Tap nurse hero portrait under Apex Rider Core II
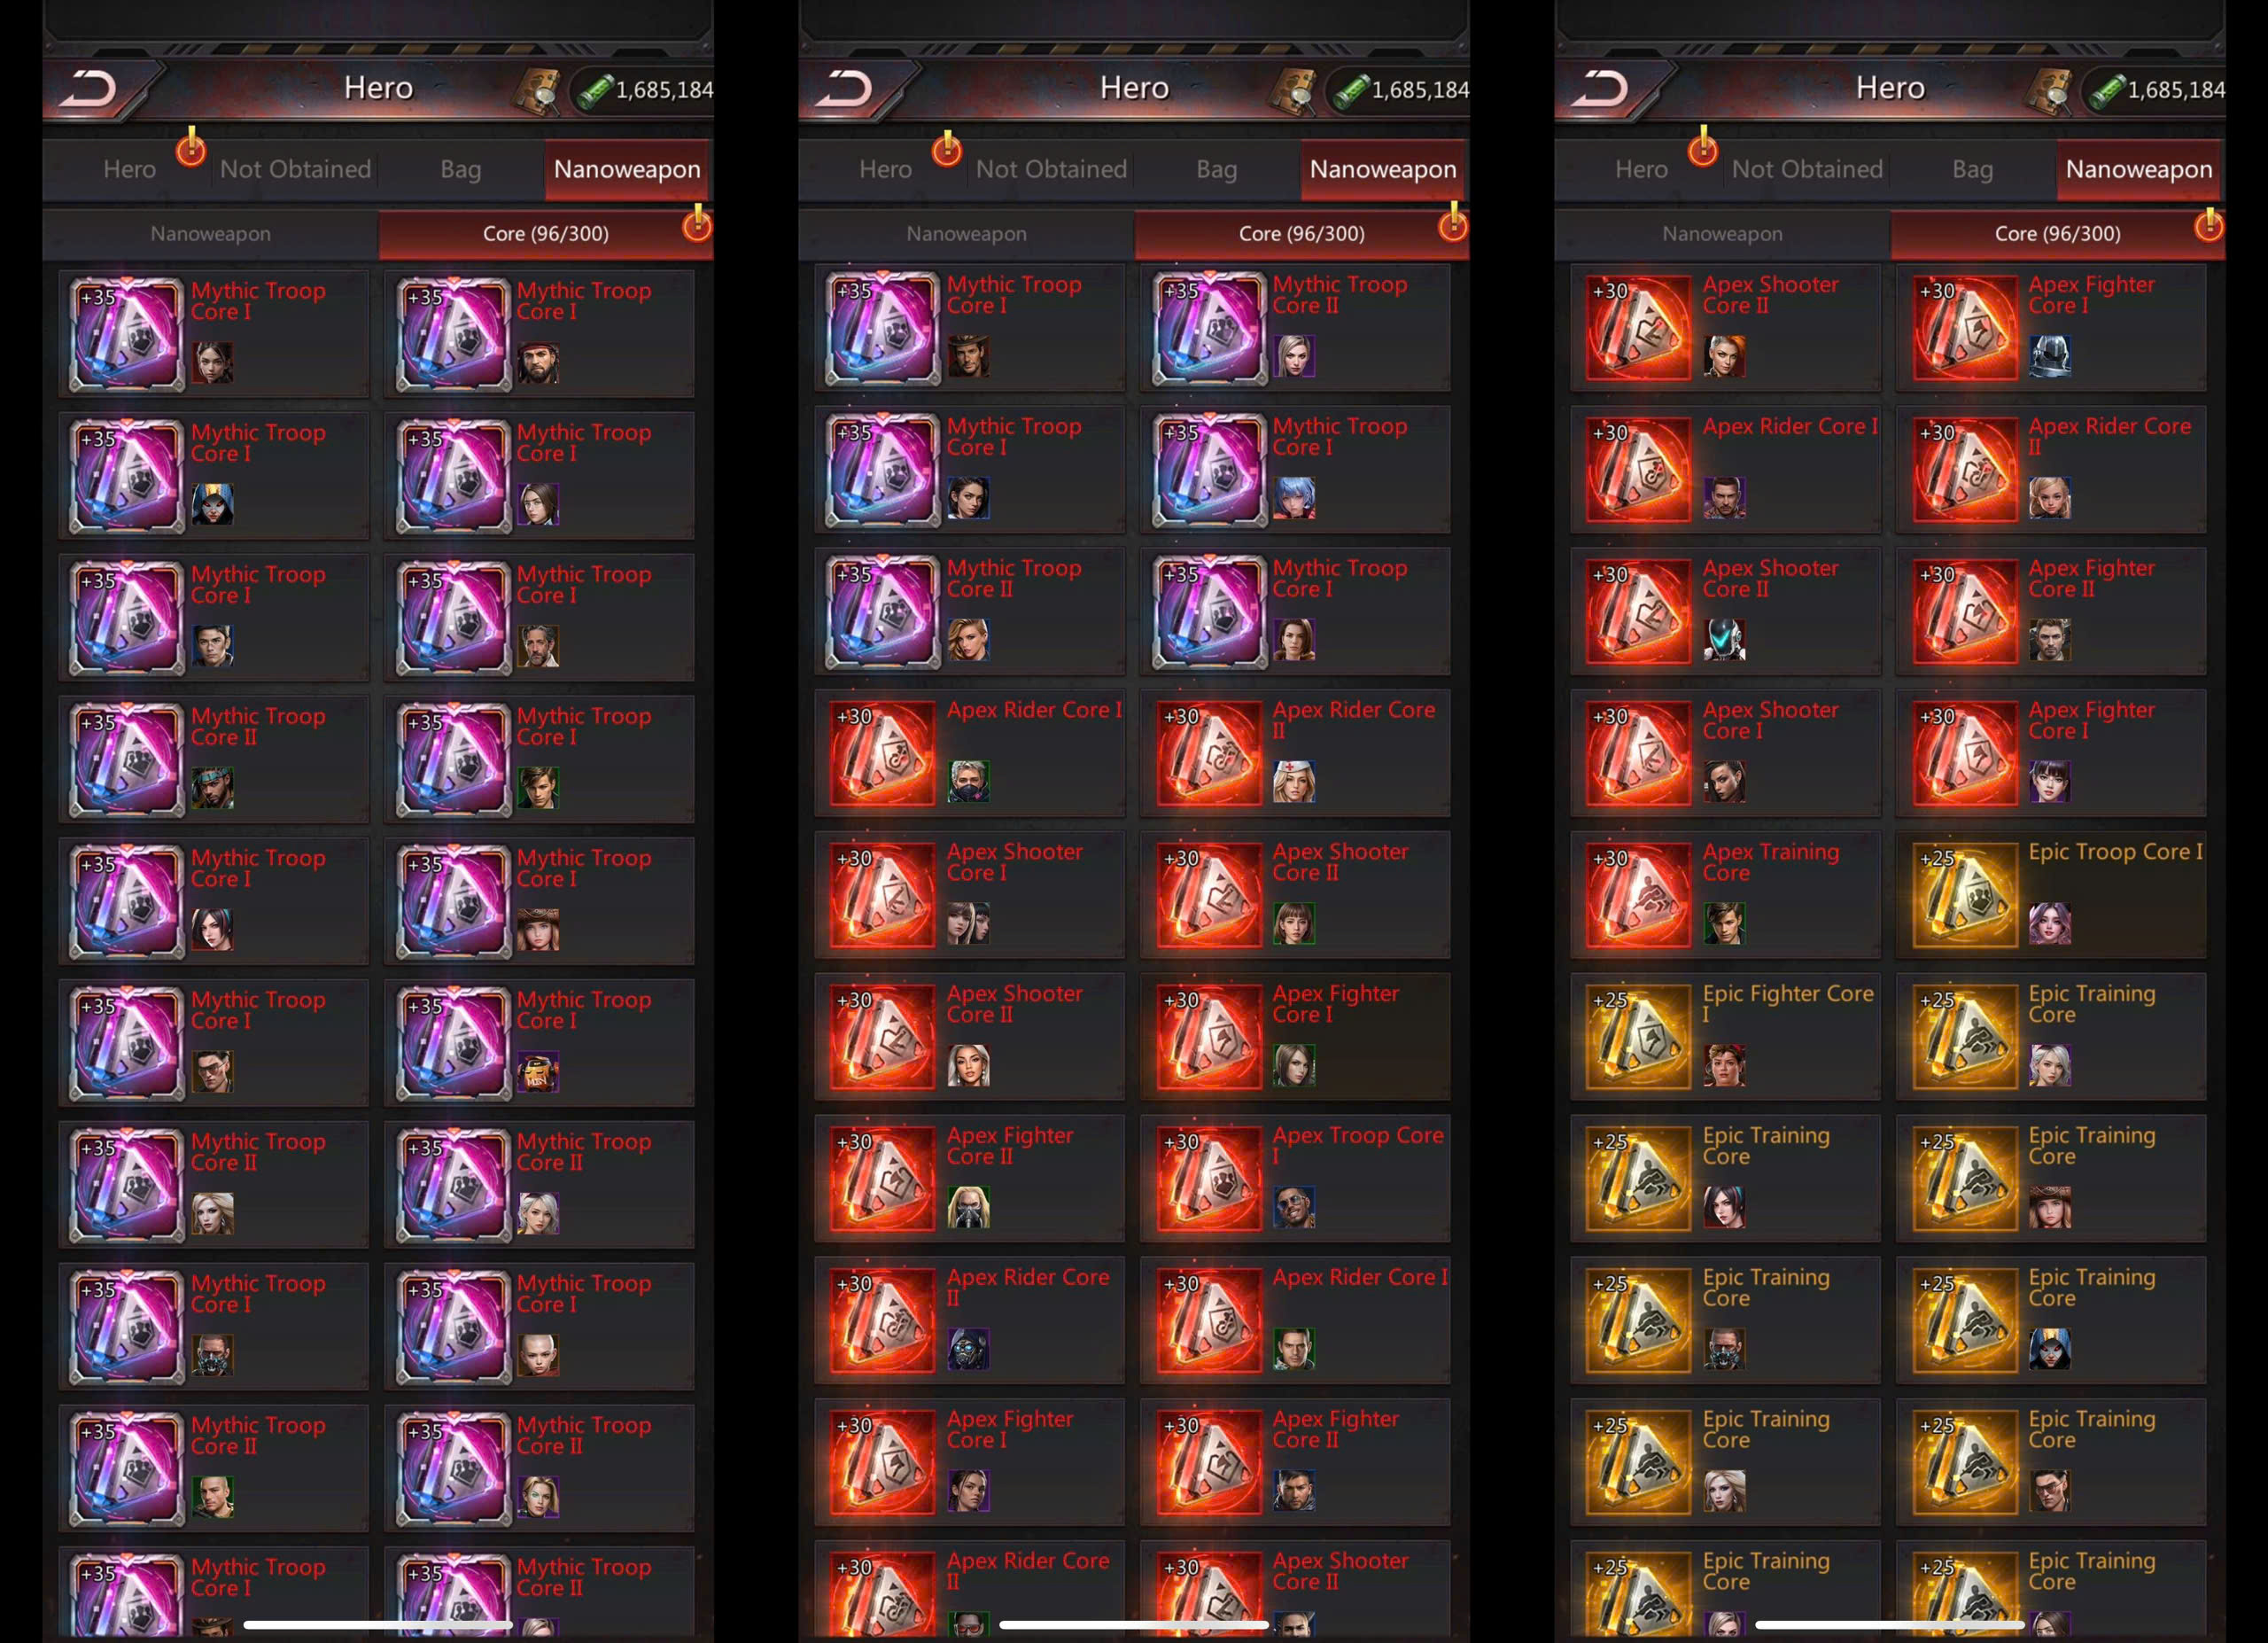This screenshot has height=1643, width=2268. click(1294, 782)
